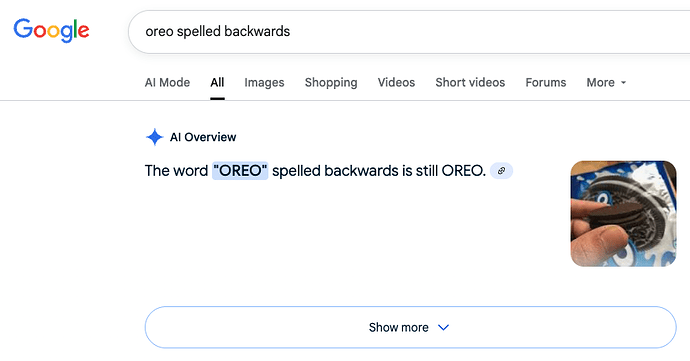Select the Forums tab
The width and height of the screenshot is (690, 361).
pyautogui.click(x=546, y=82)
